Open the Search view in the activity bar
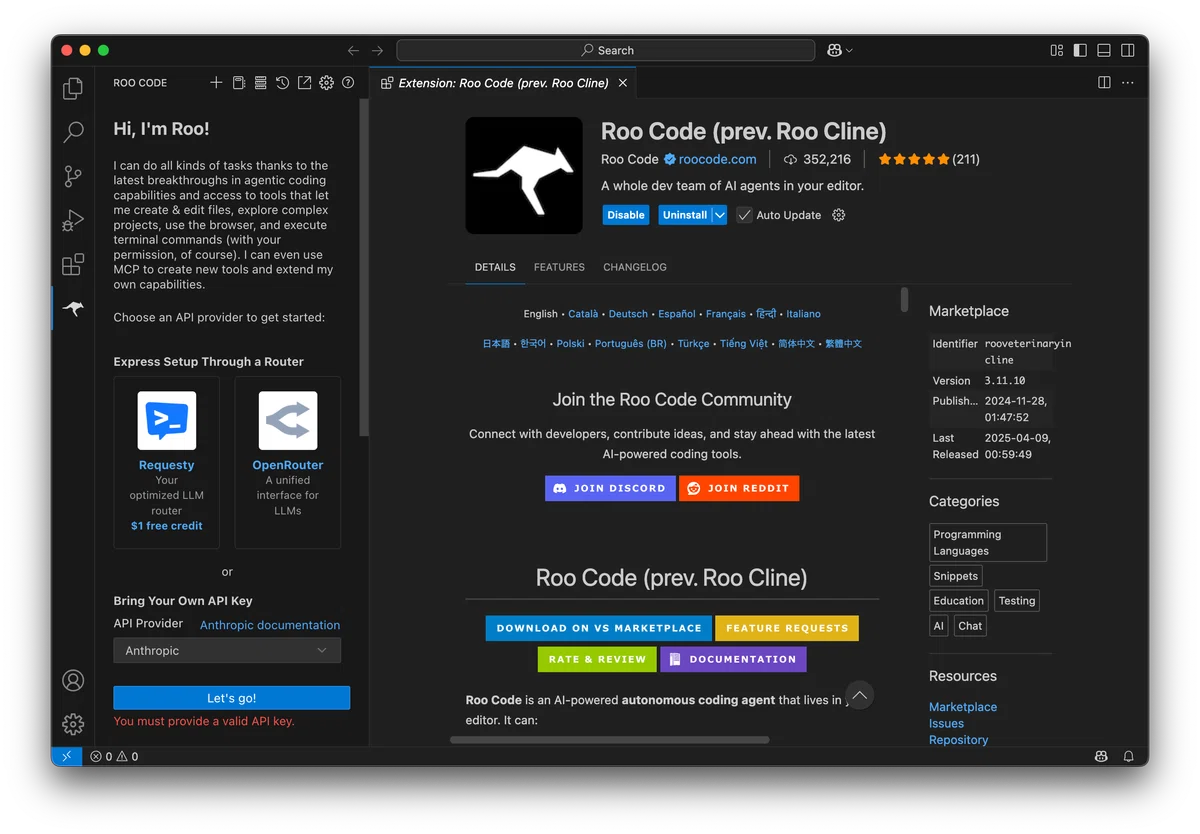This screenshot has width=1200, height=834. click(x=73, y=132)
